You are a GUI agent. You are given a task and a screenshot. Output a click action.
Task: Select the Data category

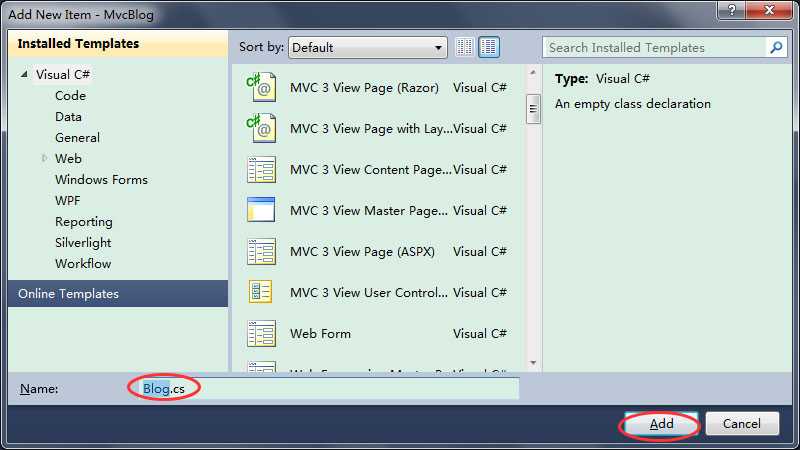point(68,117)
